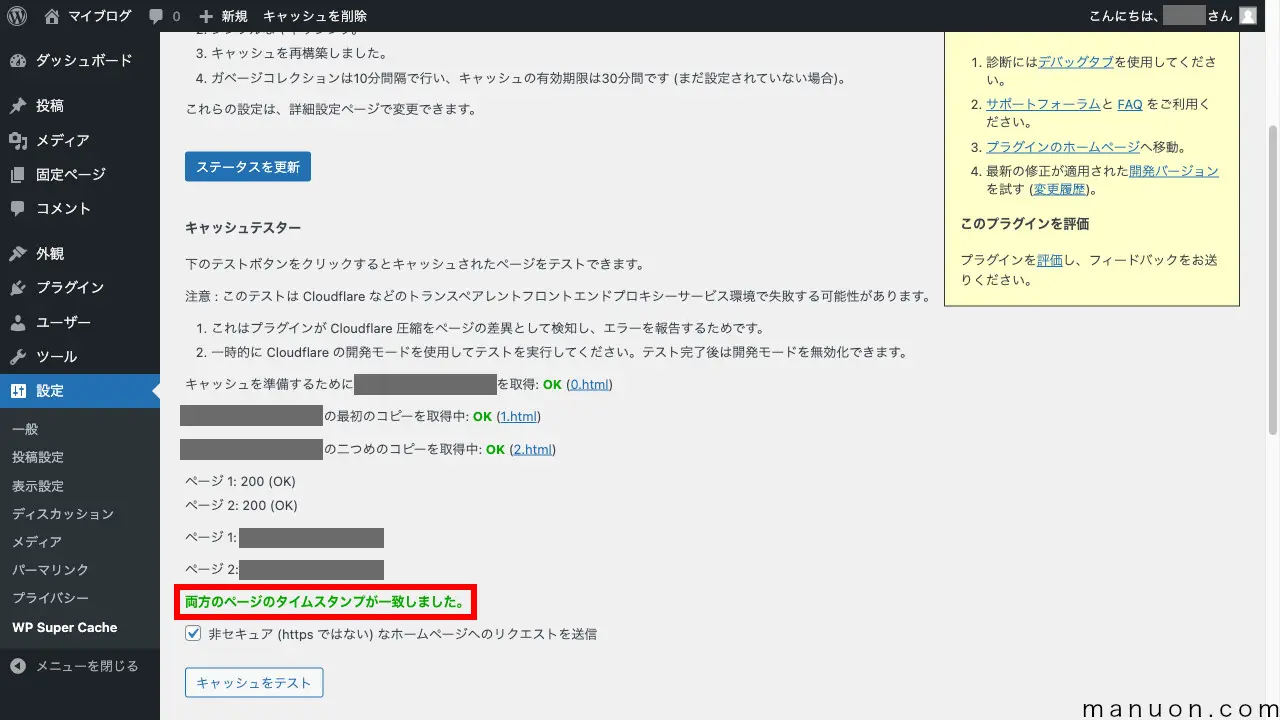Click the WordPress logo in admin bar

pos(16,15)
